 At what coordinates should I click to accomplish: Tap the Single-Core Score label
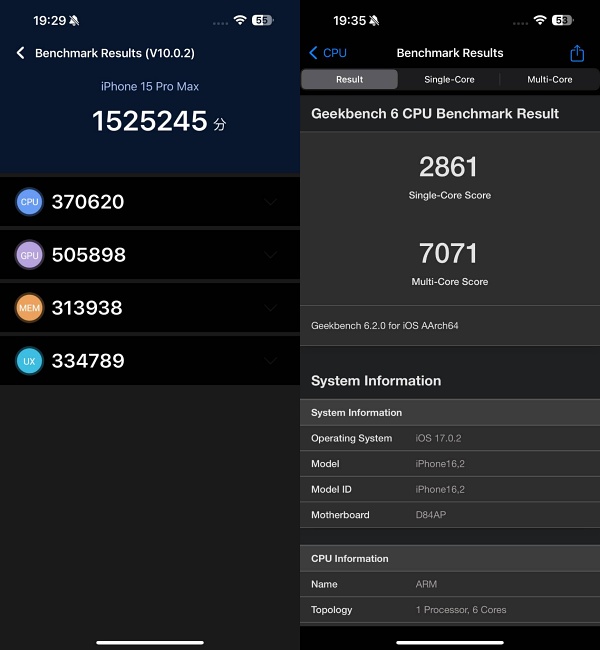pyautogui.click(x=450, y=195)
